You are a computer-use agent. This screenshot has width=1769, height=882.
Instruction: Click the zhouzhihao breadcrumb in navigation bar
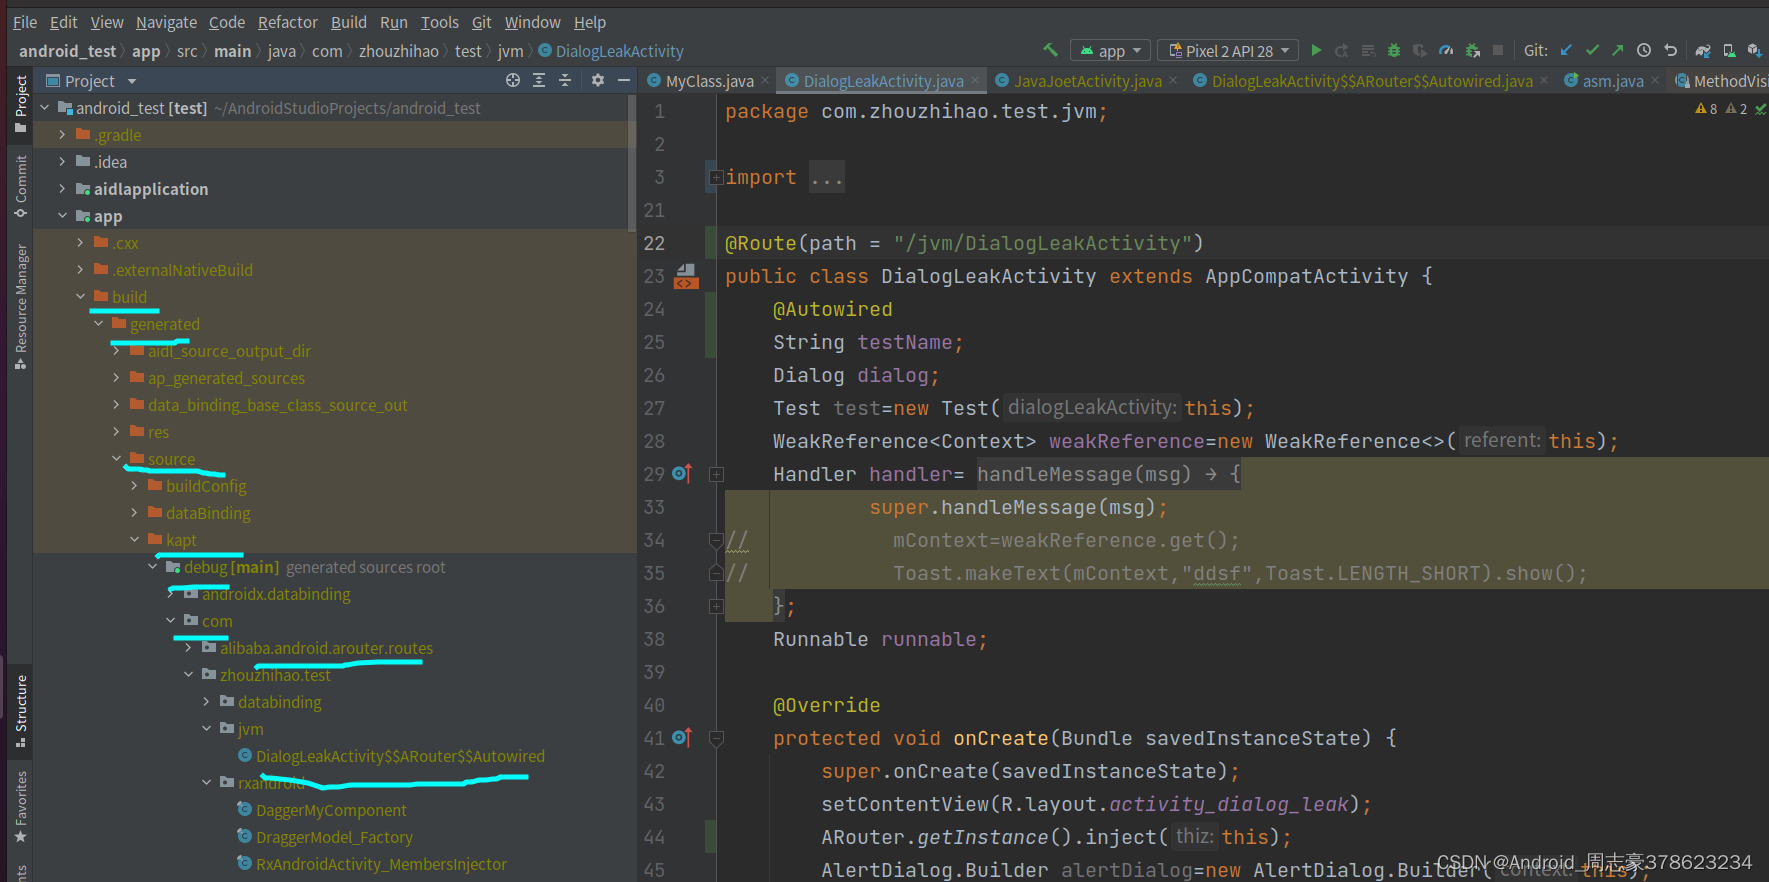point(399,51)
